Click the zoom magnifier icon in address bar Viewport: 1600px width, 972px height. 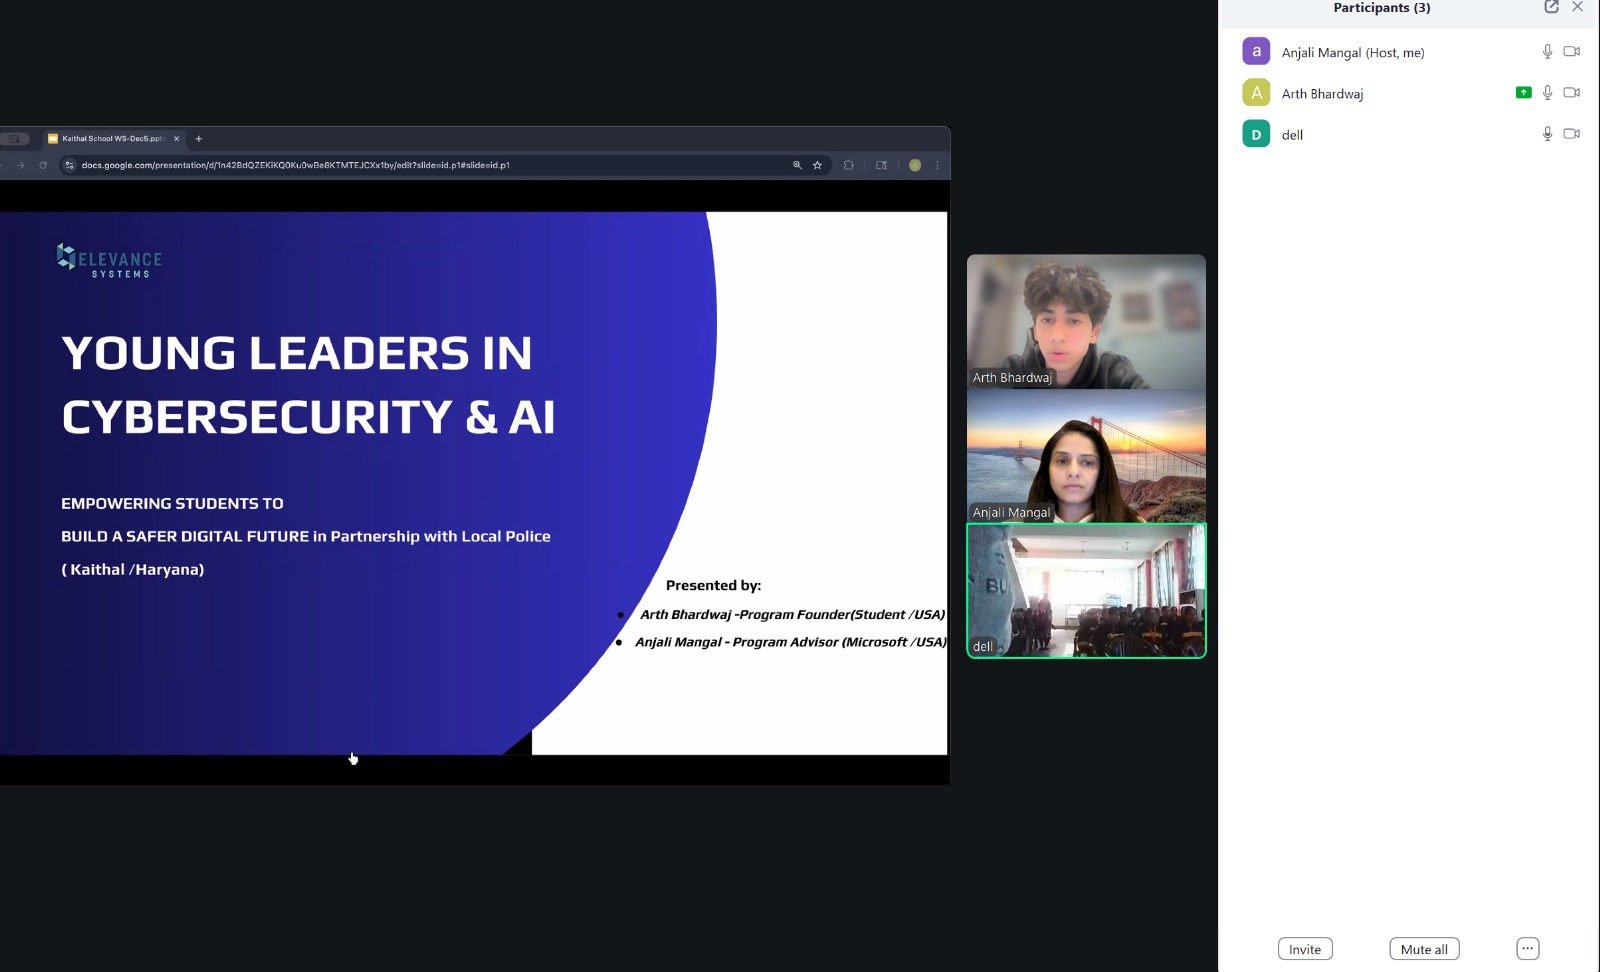(x=797, y=166)
